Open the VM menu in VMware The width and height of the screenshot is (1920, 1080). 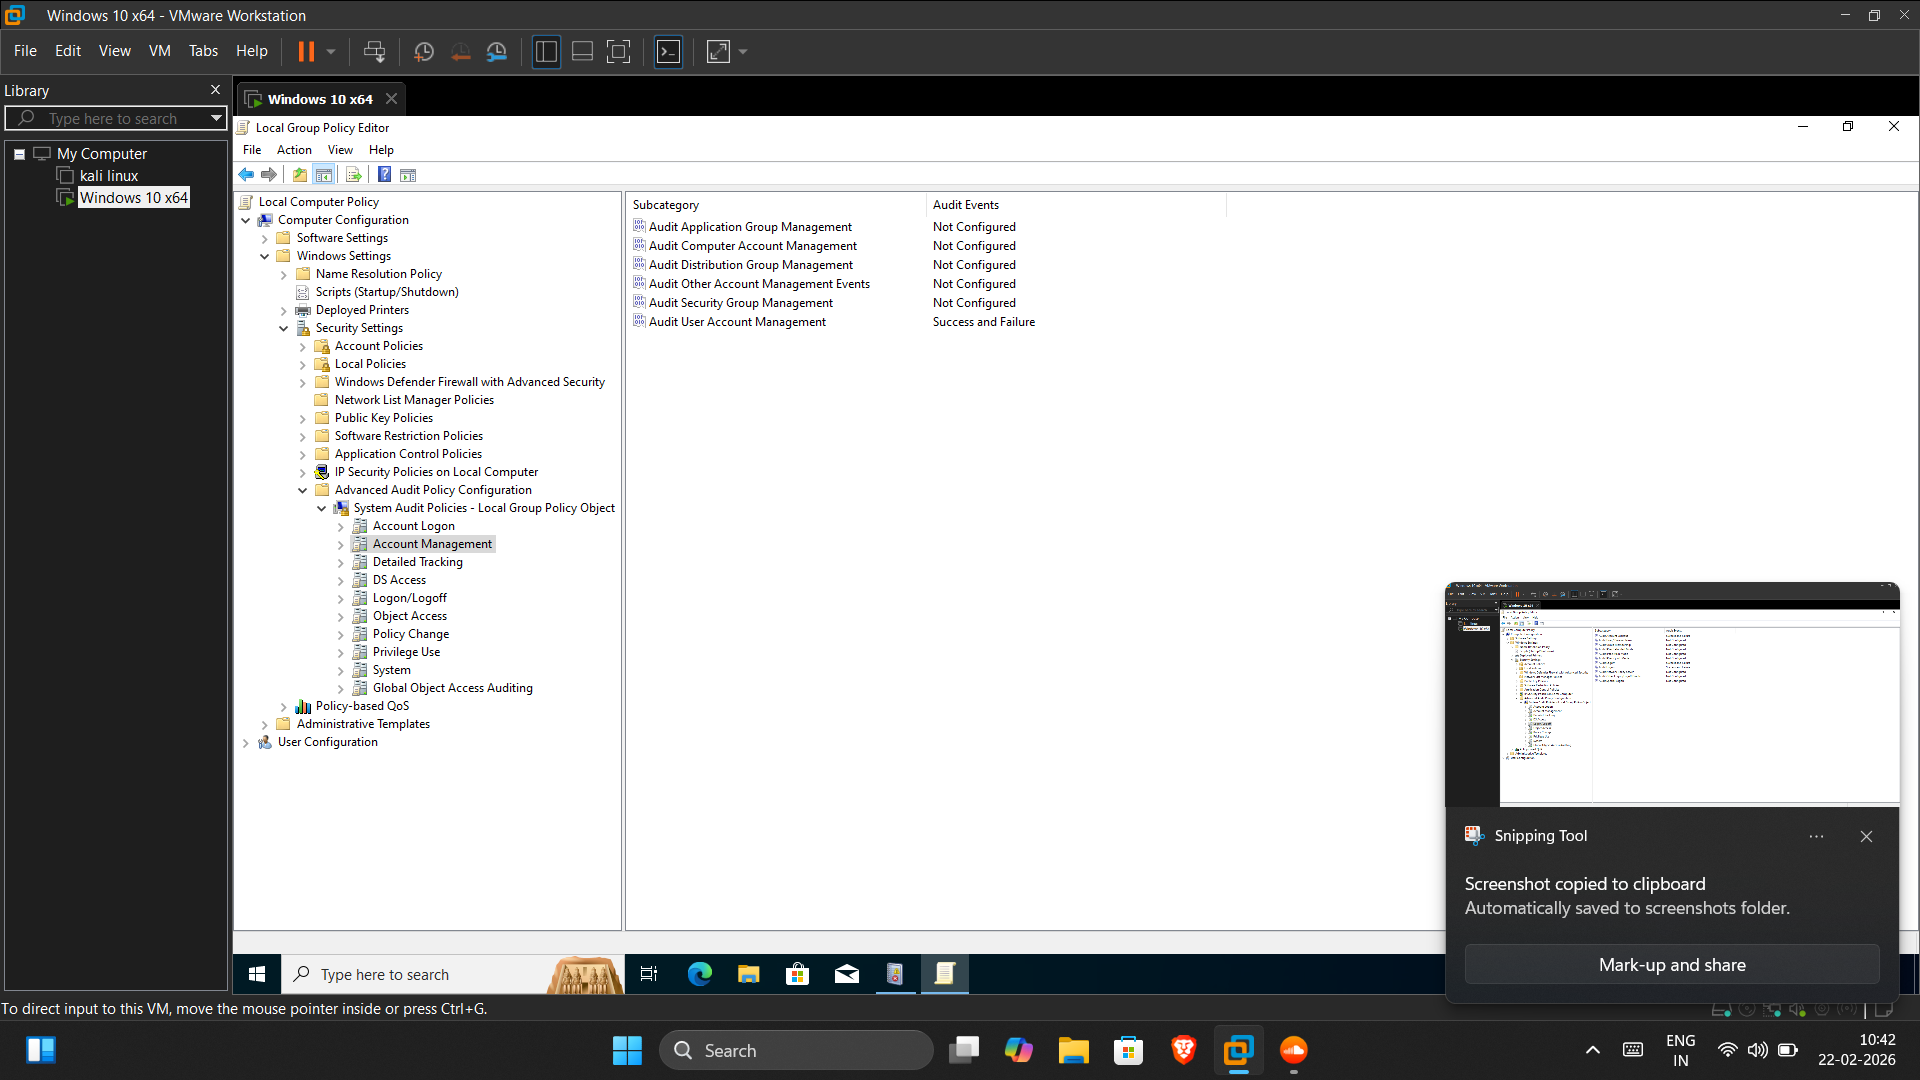[x=160, y=51]
